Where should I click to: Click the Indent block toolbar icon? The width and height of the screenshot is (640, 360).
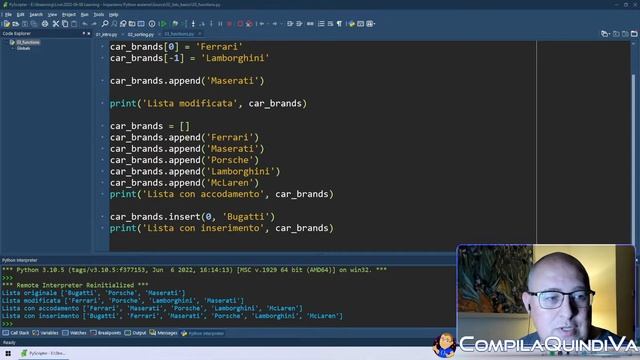click(290, 24)
